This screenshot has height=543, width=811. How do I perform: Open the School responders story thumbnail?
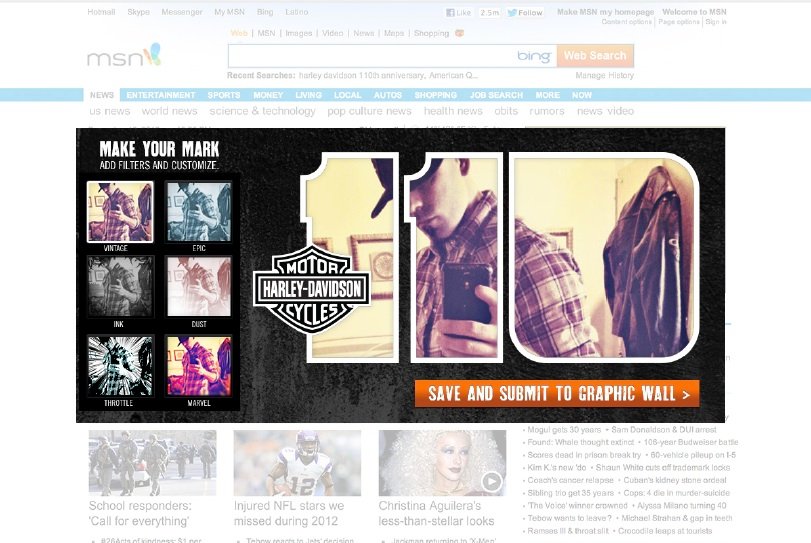153,463
